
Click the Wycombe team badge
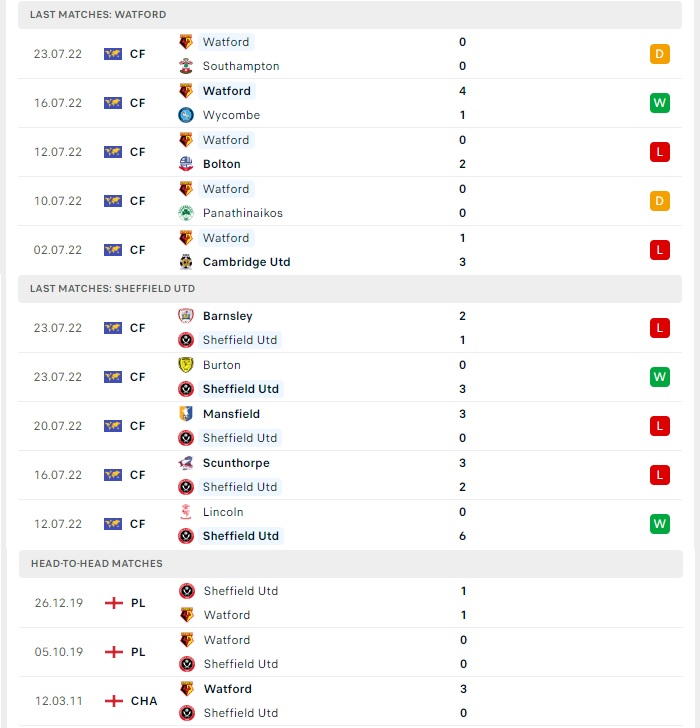186,115
